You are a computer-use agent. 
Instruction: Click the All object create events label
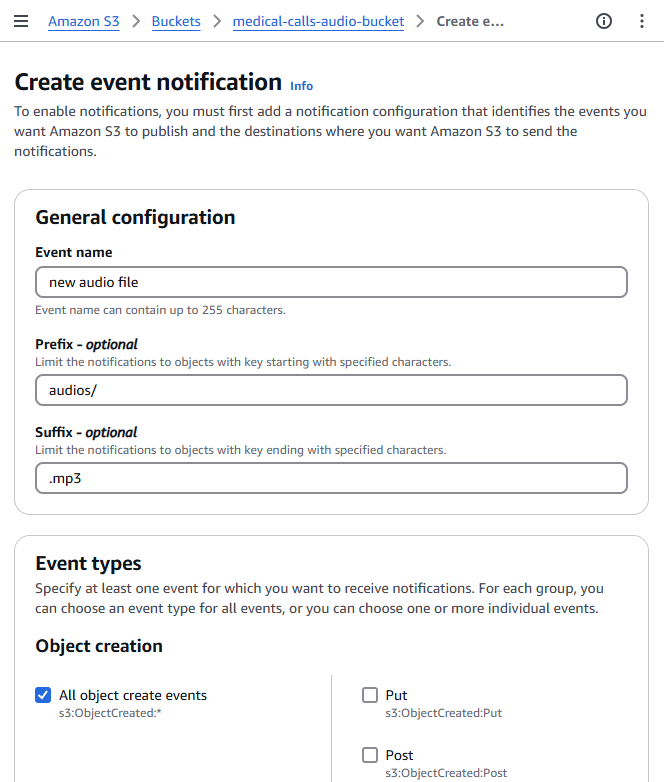point(133,695)
